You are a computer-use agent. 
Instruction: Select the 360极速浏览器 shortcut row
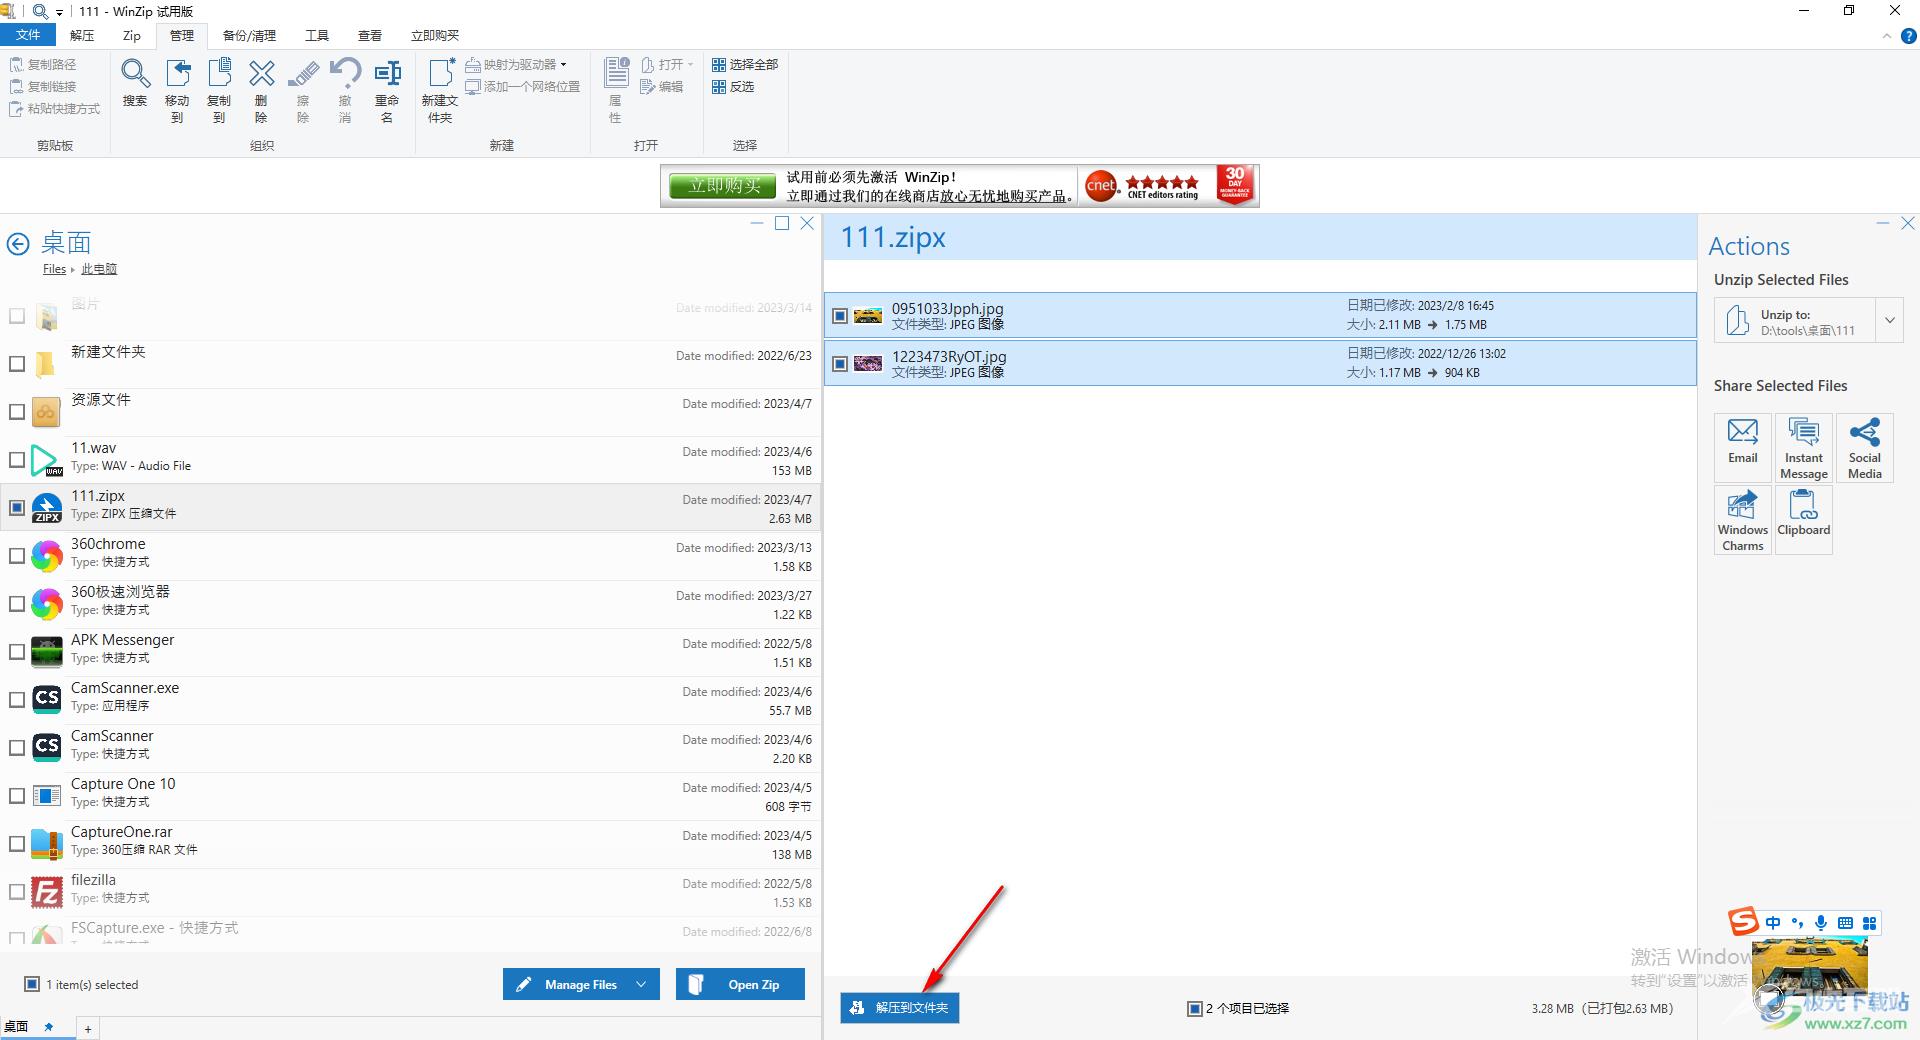(410, 604)
